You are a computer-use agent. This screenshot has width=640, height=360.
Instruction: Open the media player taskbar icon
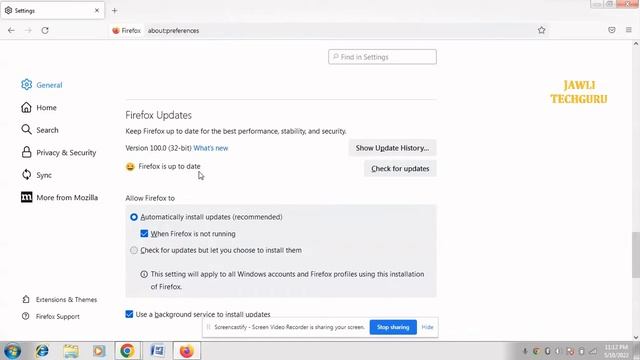[x=99, y=351]
